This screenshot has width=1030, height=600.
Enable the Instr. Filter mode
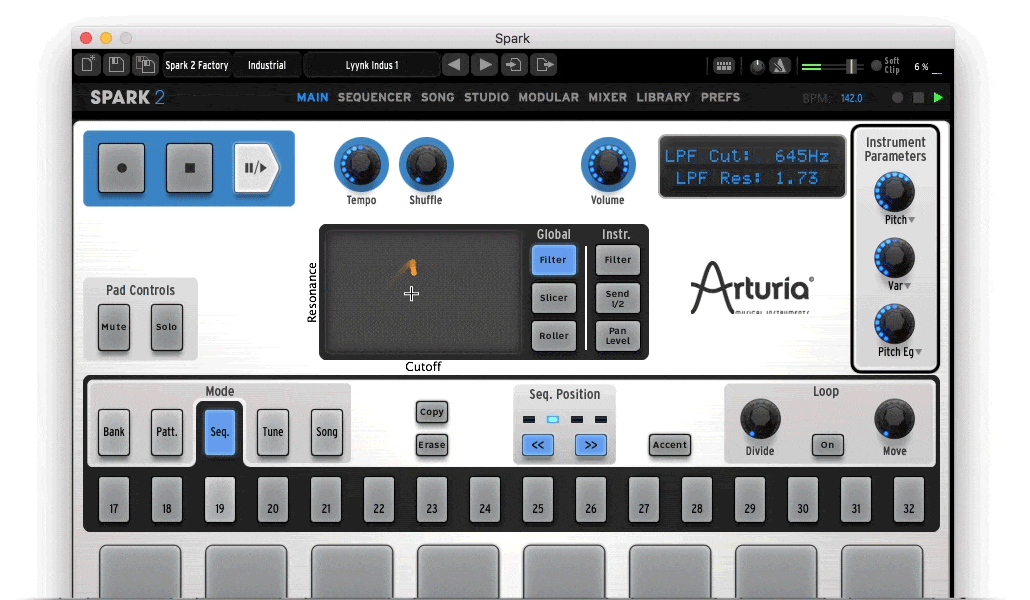coord(617,260)
